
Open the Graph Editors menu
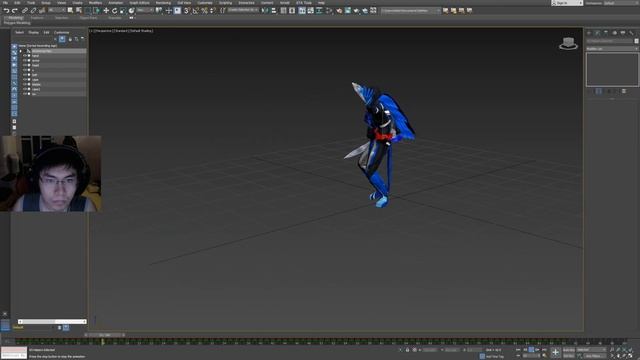tap(139, 3)
